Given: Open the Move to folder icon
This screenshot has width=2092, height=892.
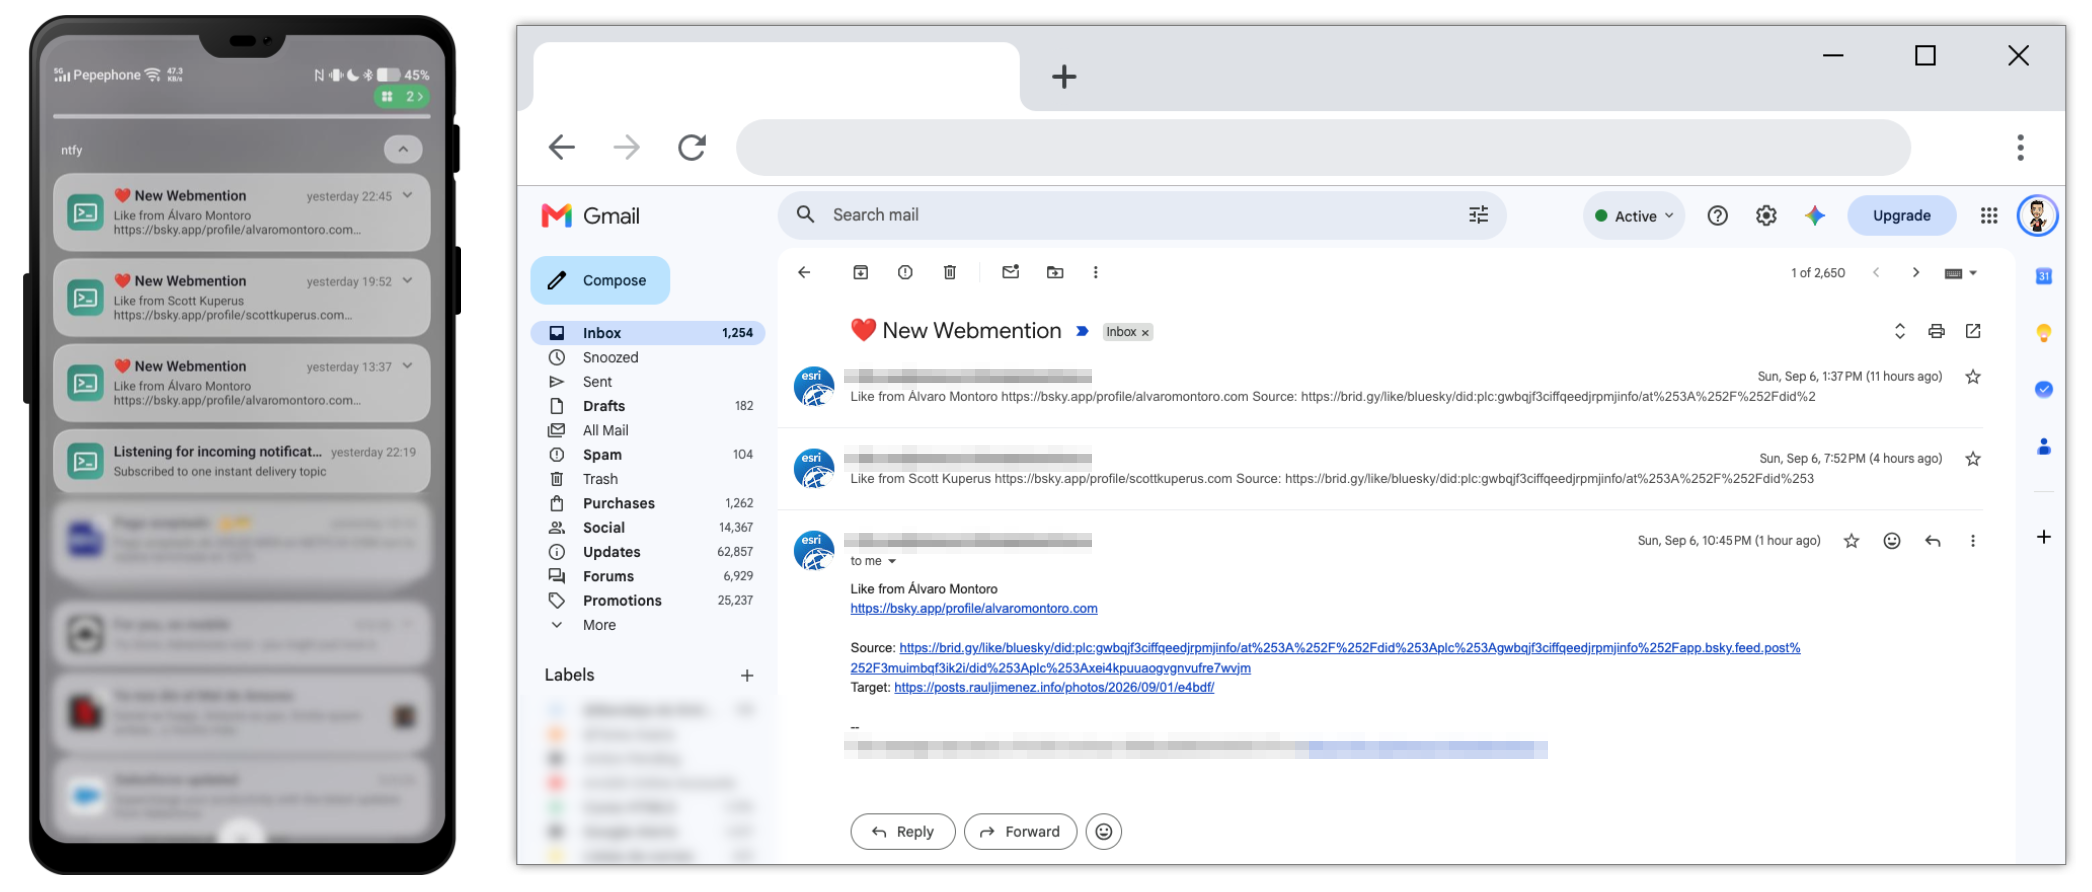Looking at the screenshot, I should pos(1055,272).
